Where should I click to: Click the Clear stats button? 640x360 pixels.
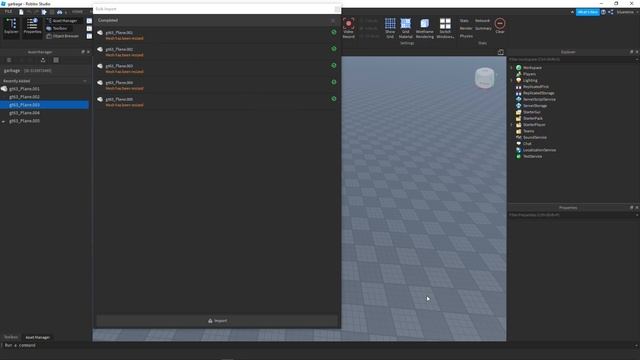coord(500,26)
